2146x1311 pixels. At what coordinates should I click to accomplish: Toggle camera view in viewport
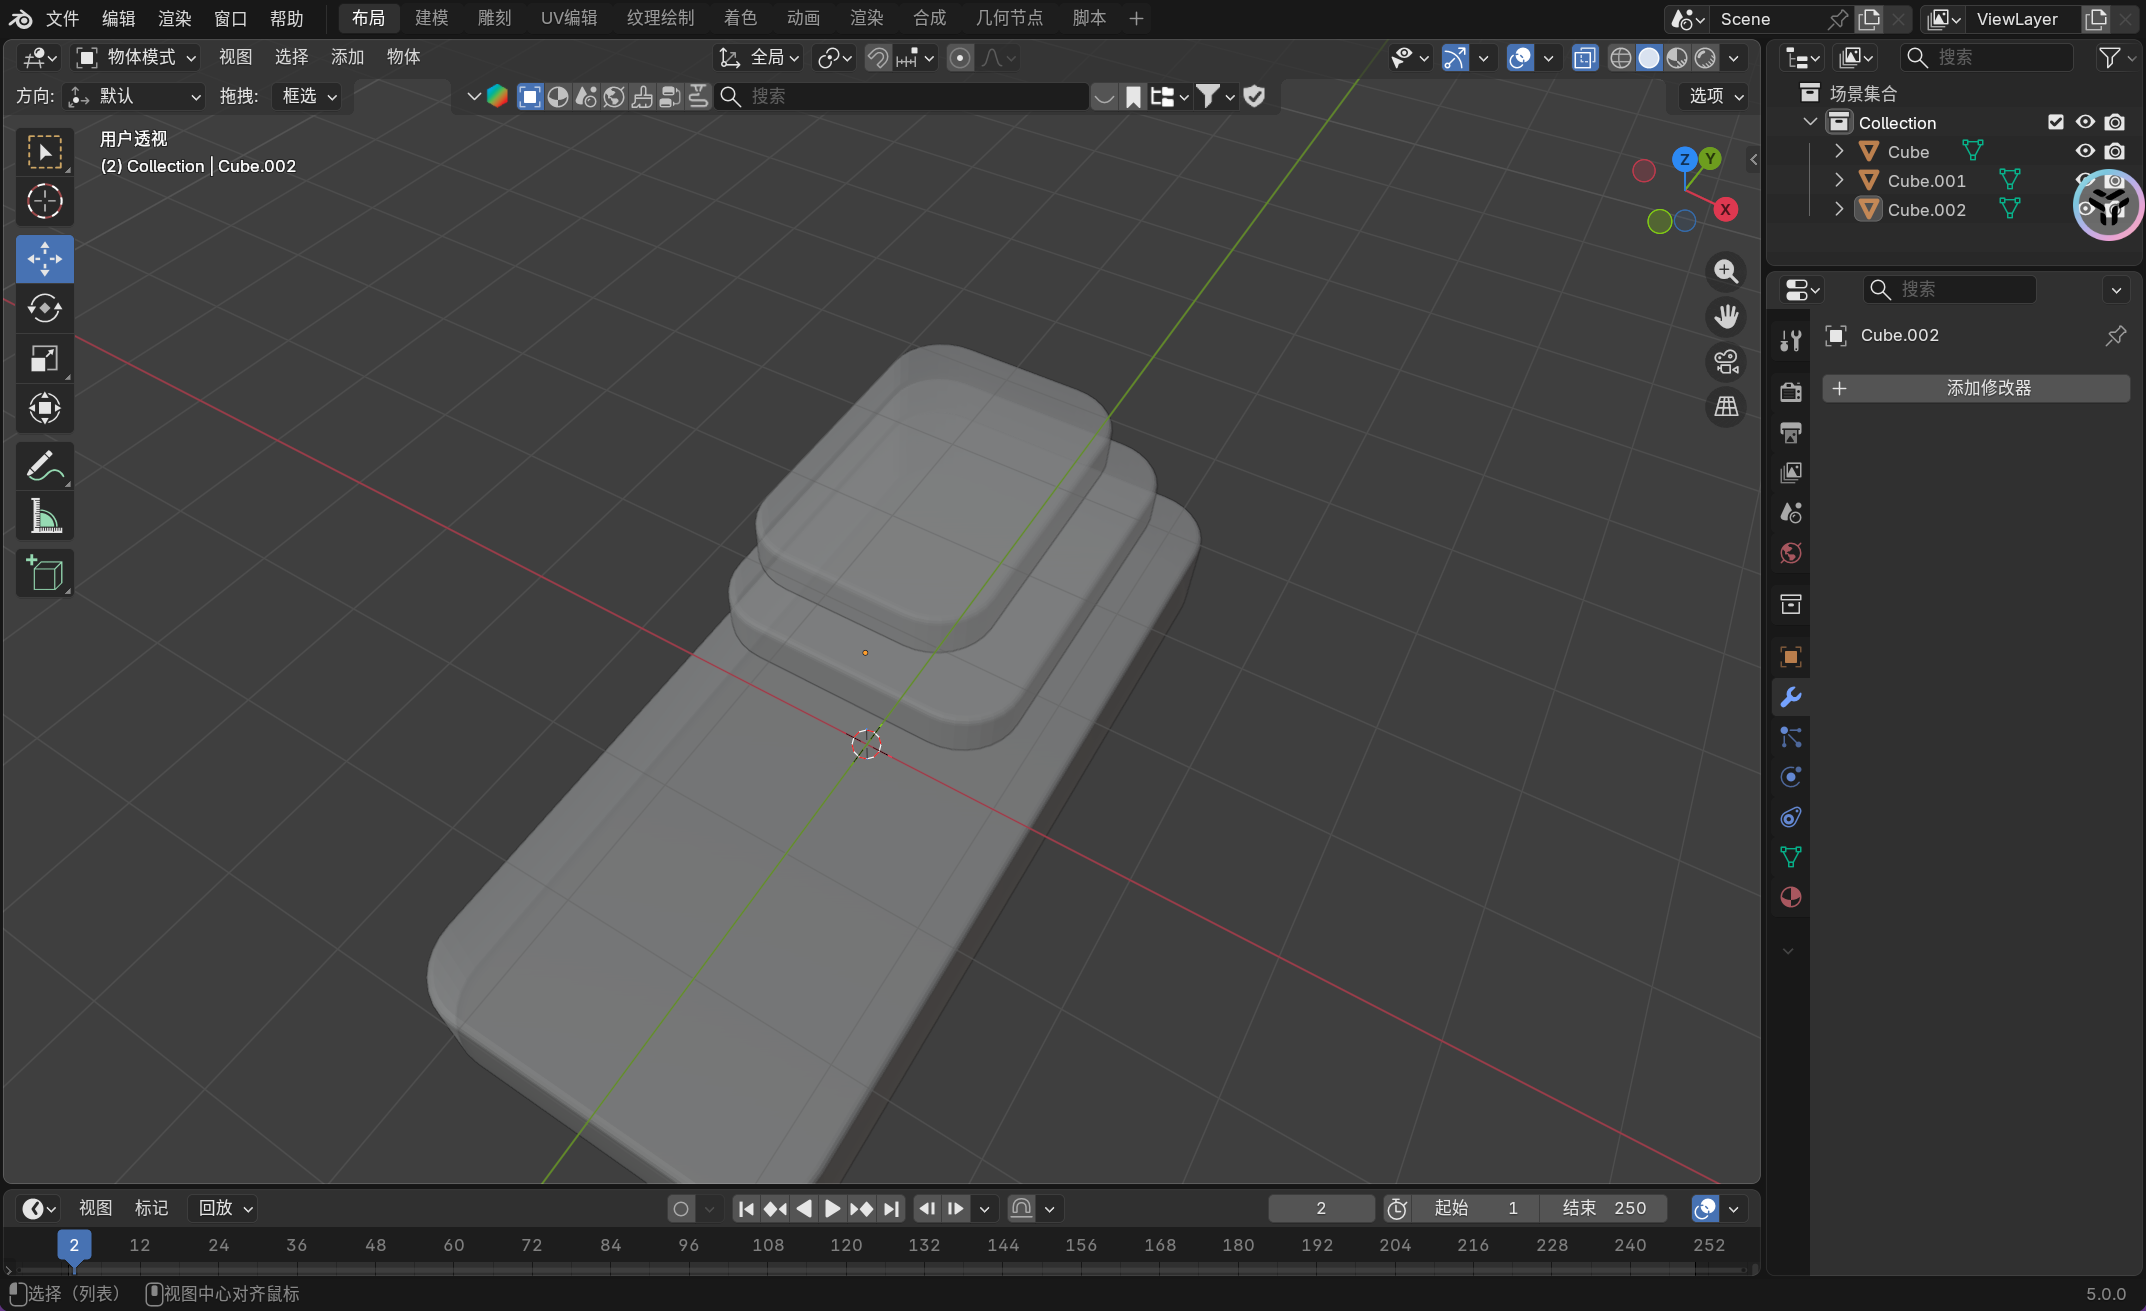point(1726,362)
